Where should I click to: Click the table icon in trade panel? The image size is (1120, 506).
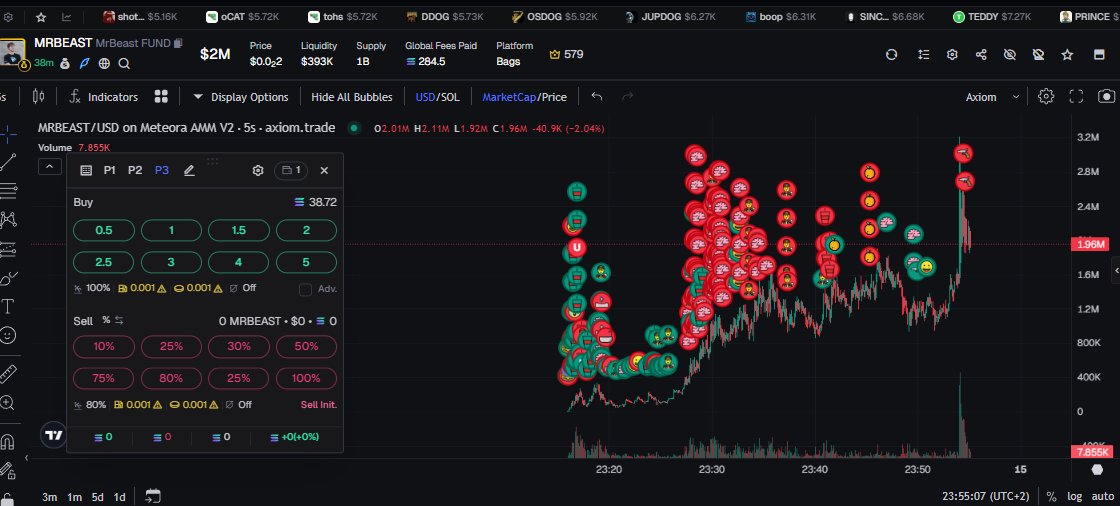pyautogui.click(x=86, y=170)
